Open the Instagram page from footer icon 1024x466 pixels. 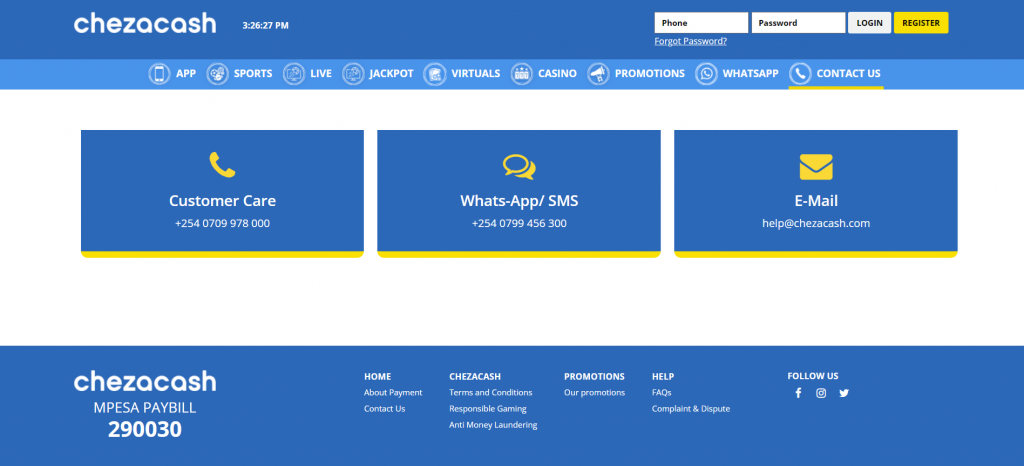click(x=821, y=393)
